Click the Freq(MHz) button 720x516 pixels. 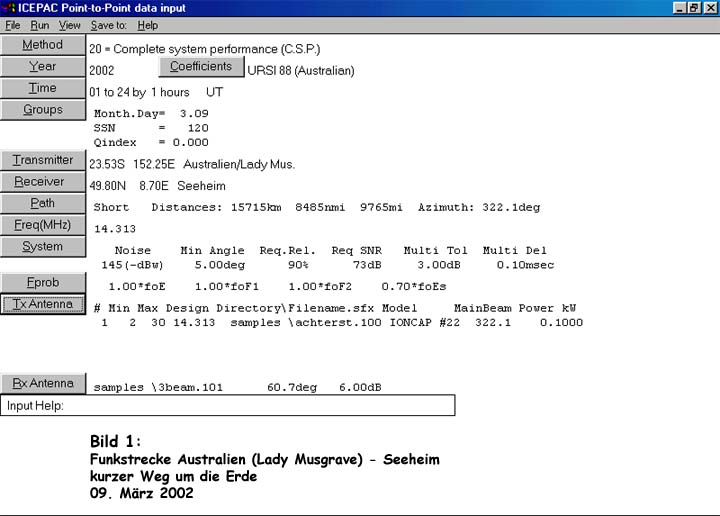point(43,225)
